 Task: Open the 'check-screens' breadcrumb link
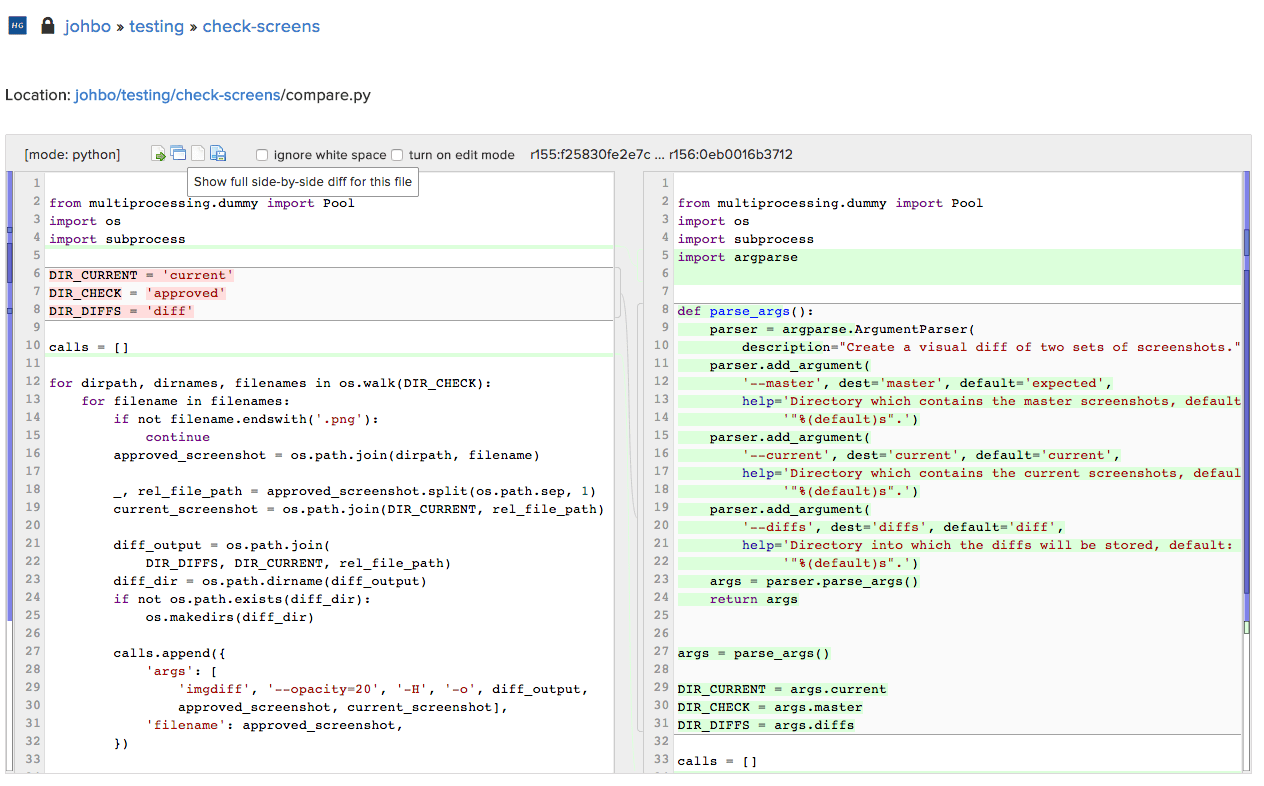pos(261,25)
